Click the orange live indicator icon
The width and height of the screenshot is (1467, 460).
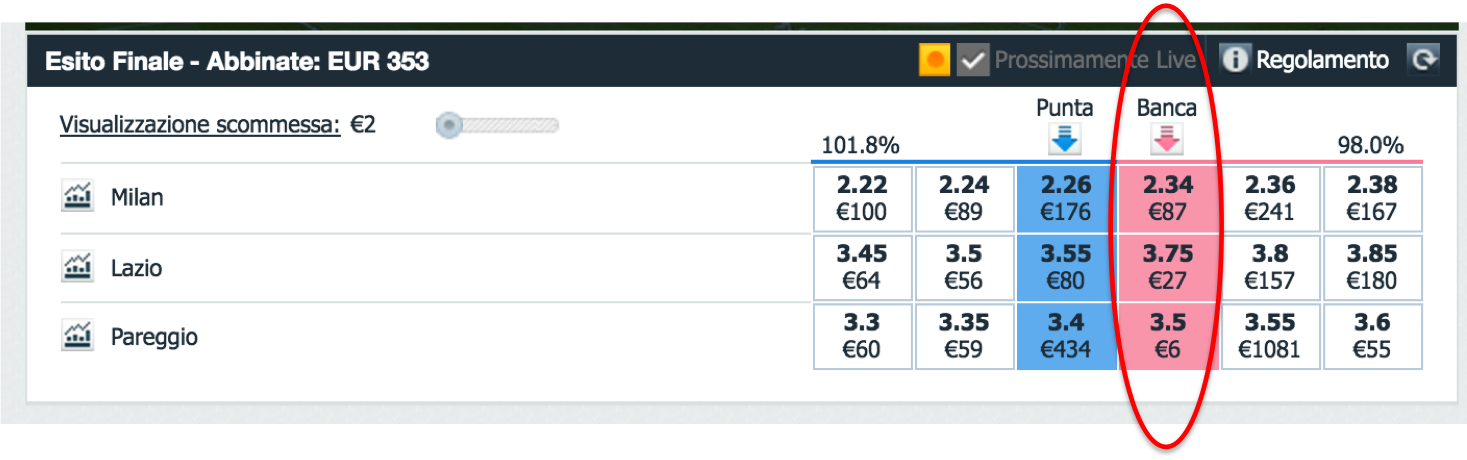[x=935, y=60]
